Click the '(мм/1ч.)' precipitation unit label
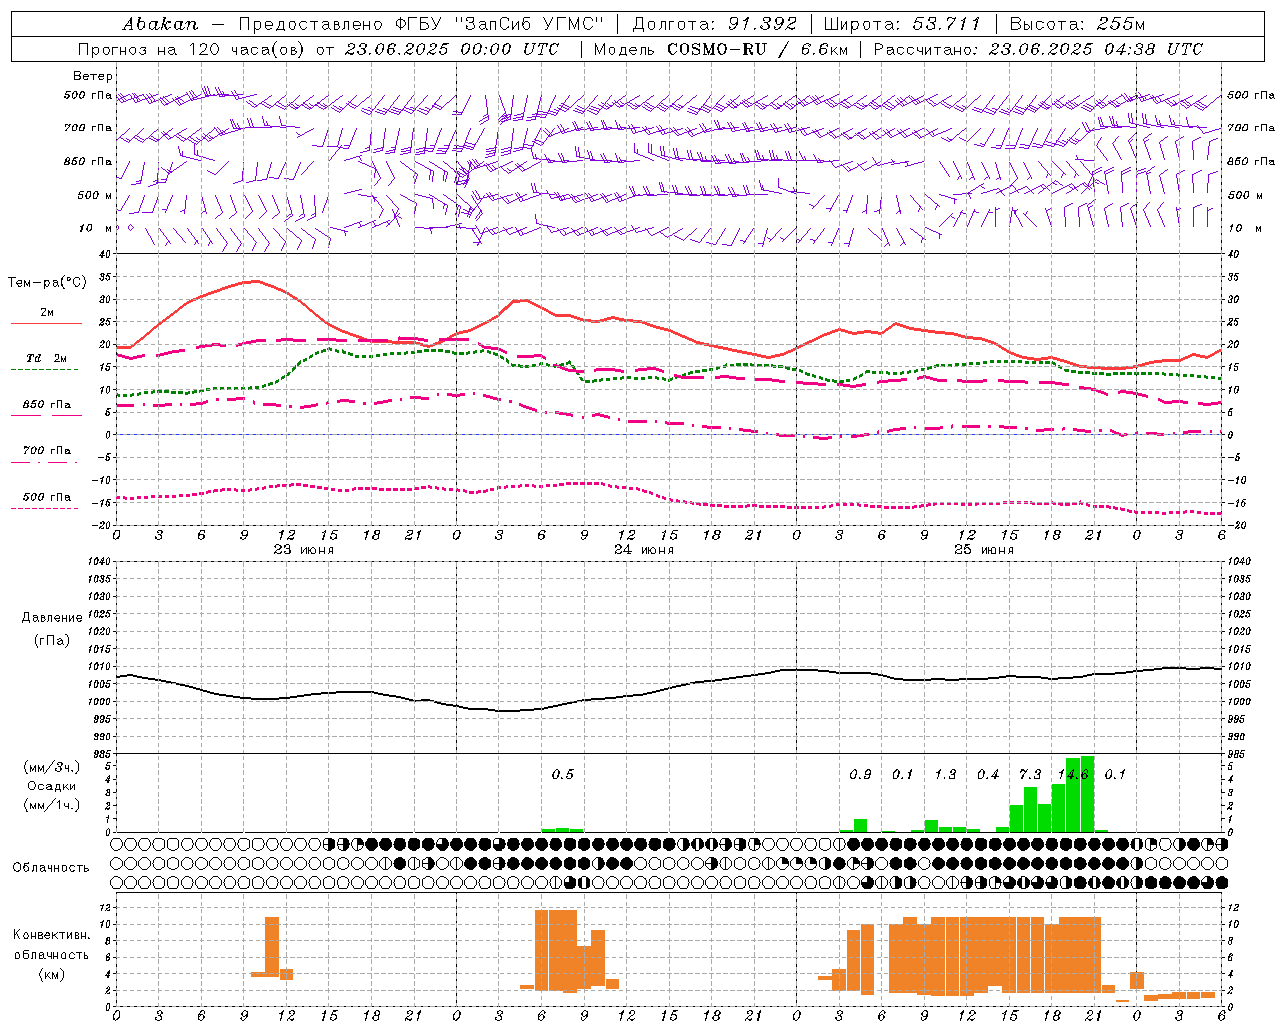1280x1024 pixels. 51,805
